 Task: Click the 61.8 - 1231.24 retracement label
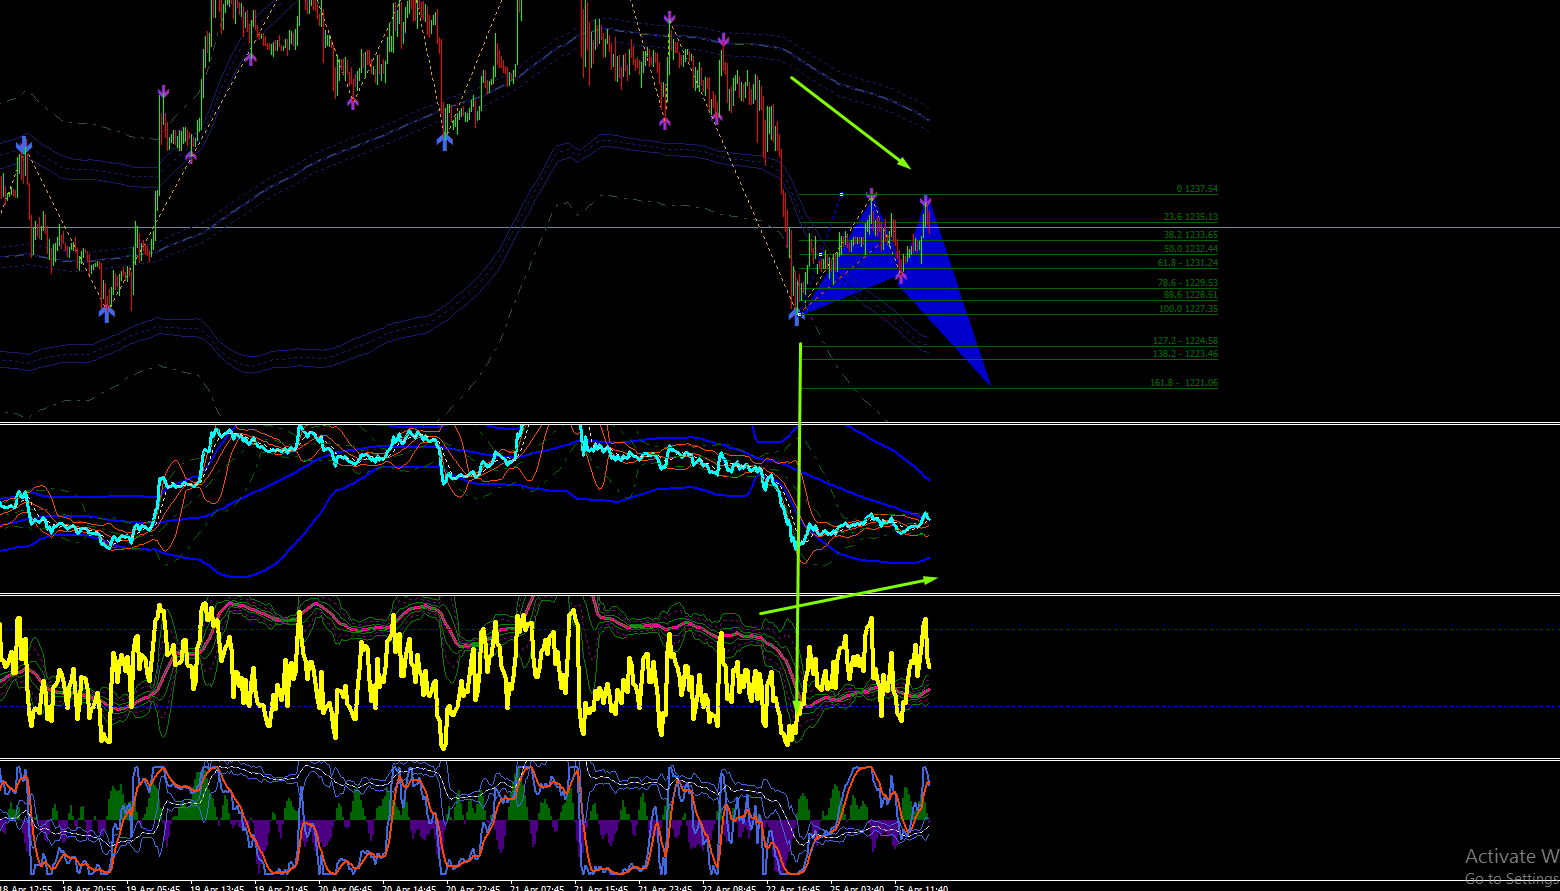point(1188,263)
